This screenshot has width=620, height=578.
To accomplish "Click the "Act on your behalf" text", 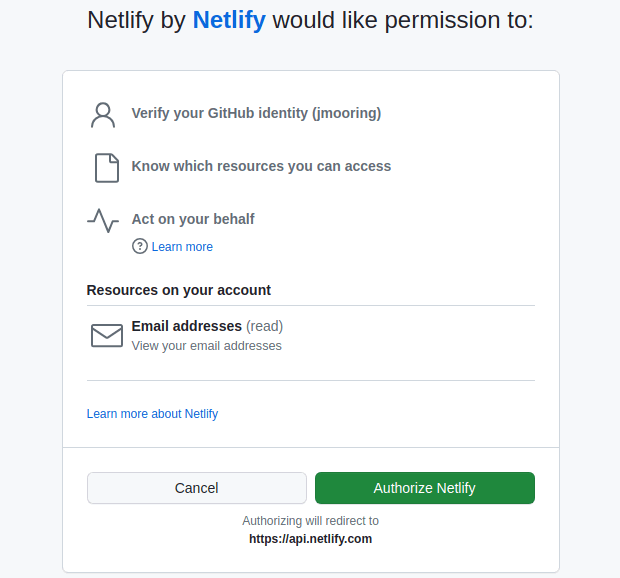I will tap(193, 219).
